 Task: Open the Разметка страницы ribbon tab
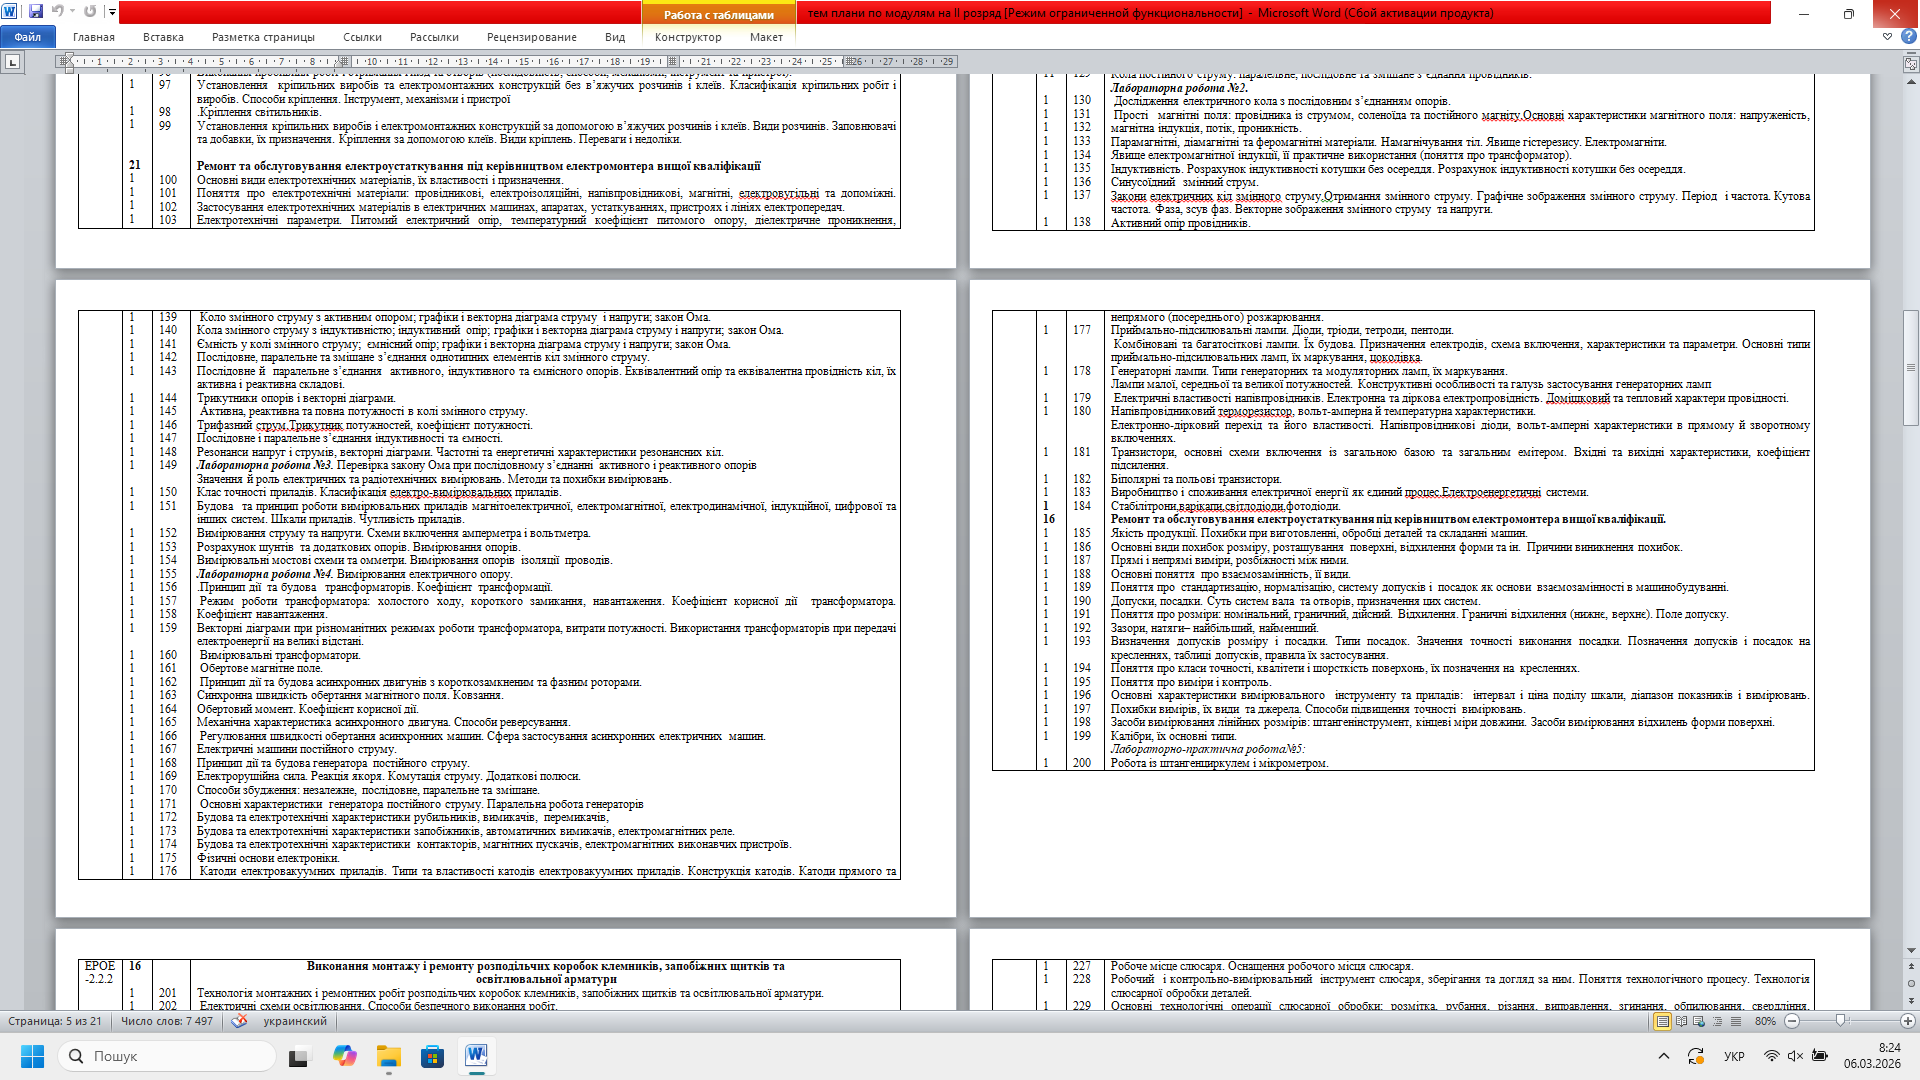point(263,37)
